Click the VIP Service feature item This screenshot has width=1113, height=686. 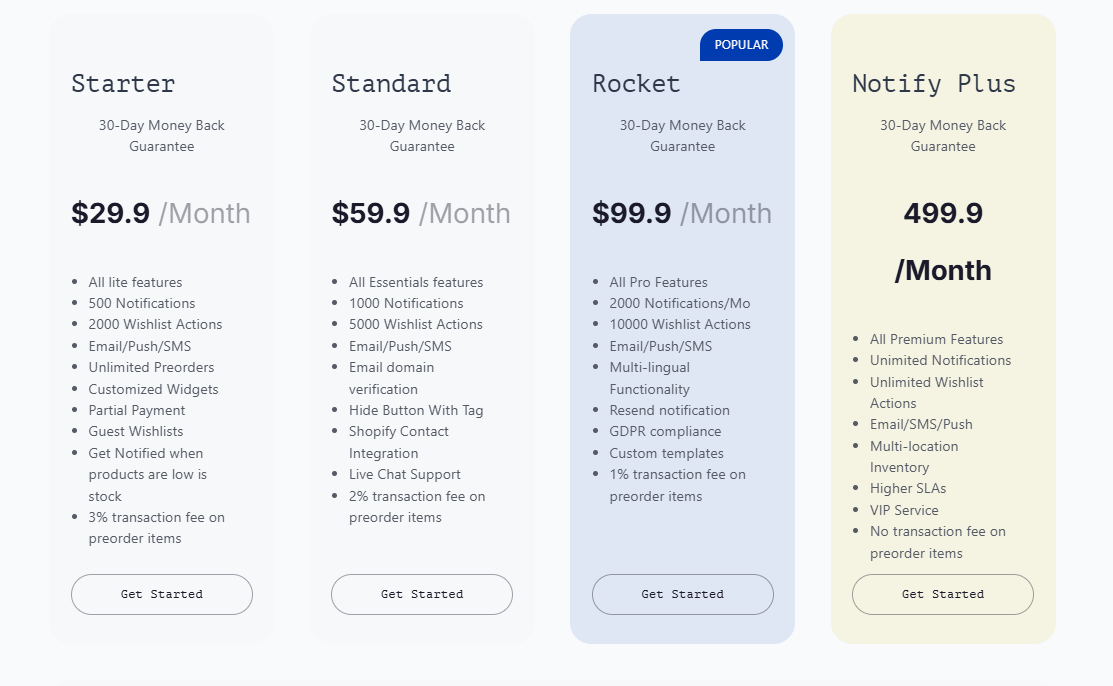coord(904,510)
